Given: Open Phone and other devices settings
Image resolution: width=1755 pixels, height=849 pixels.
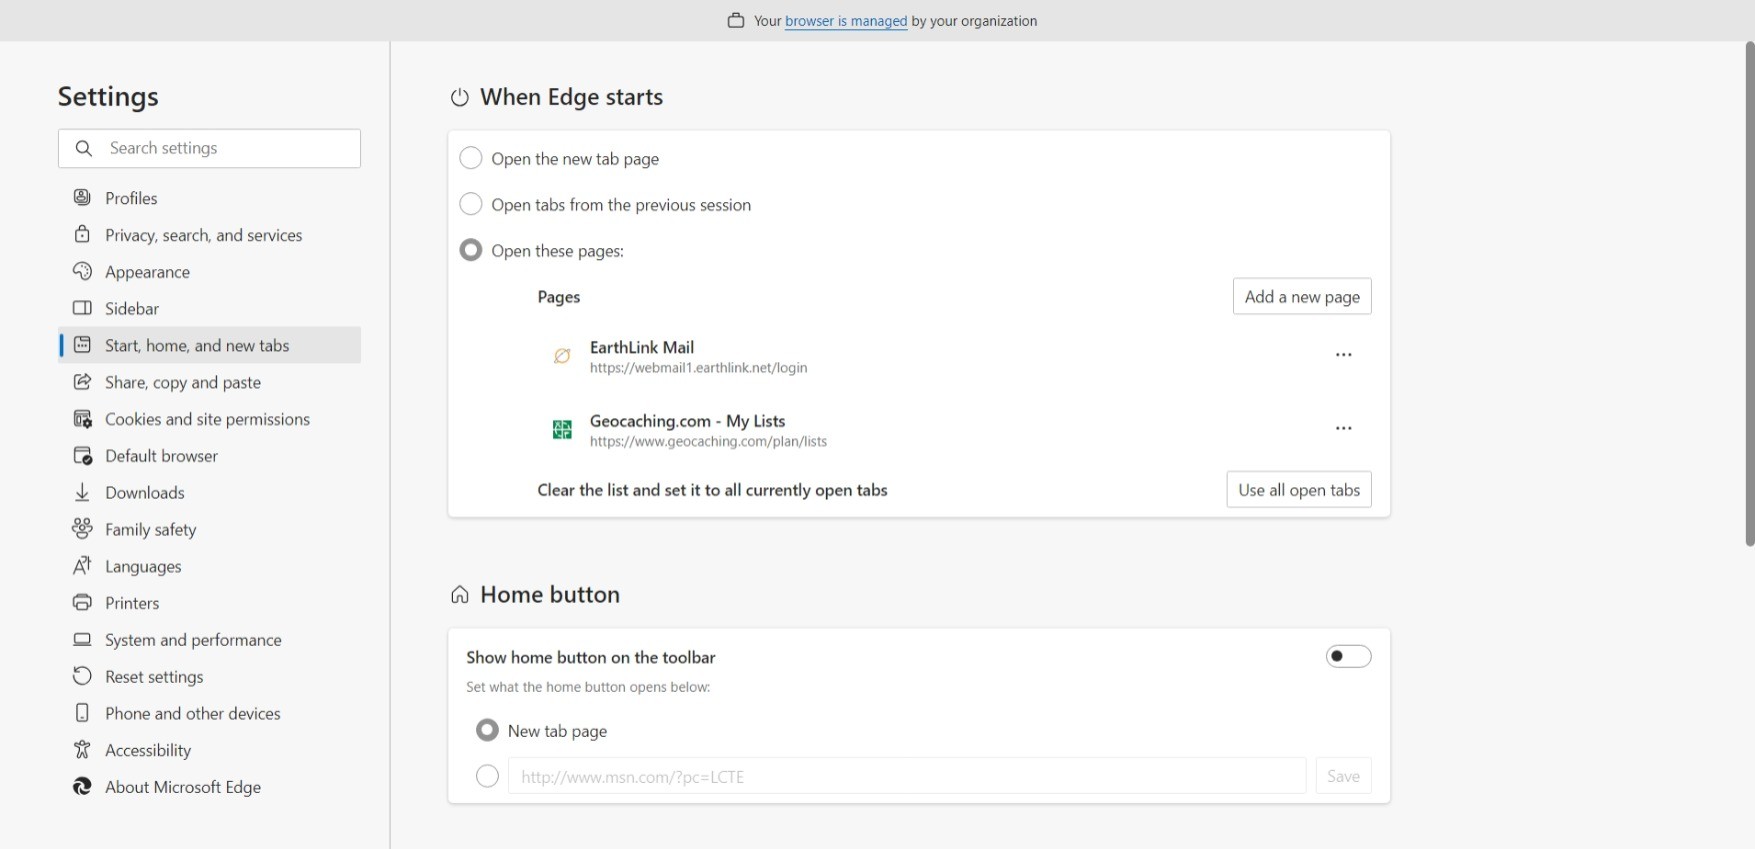Looking at the screenshot, I should coord(210,713).
